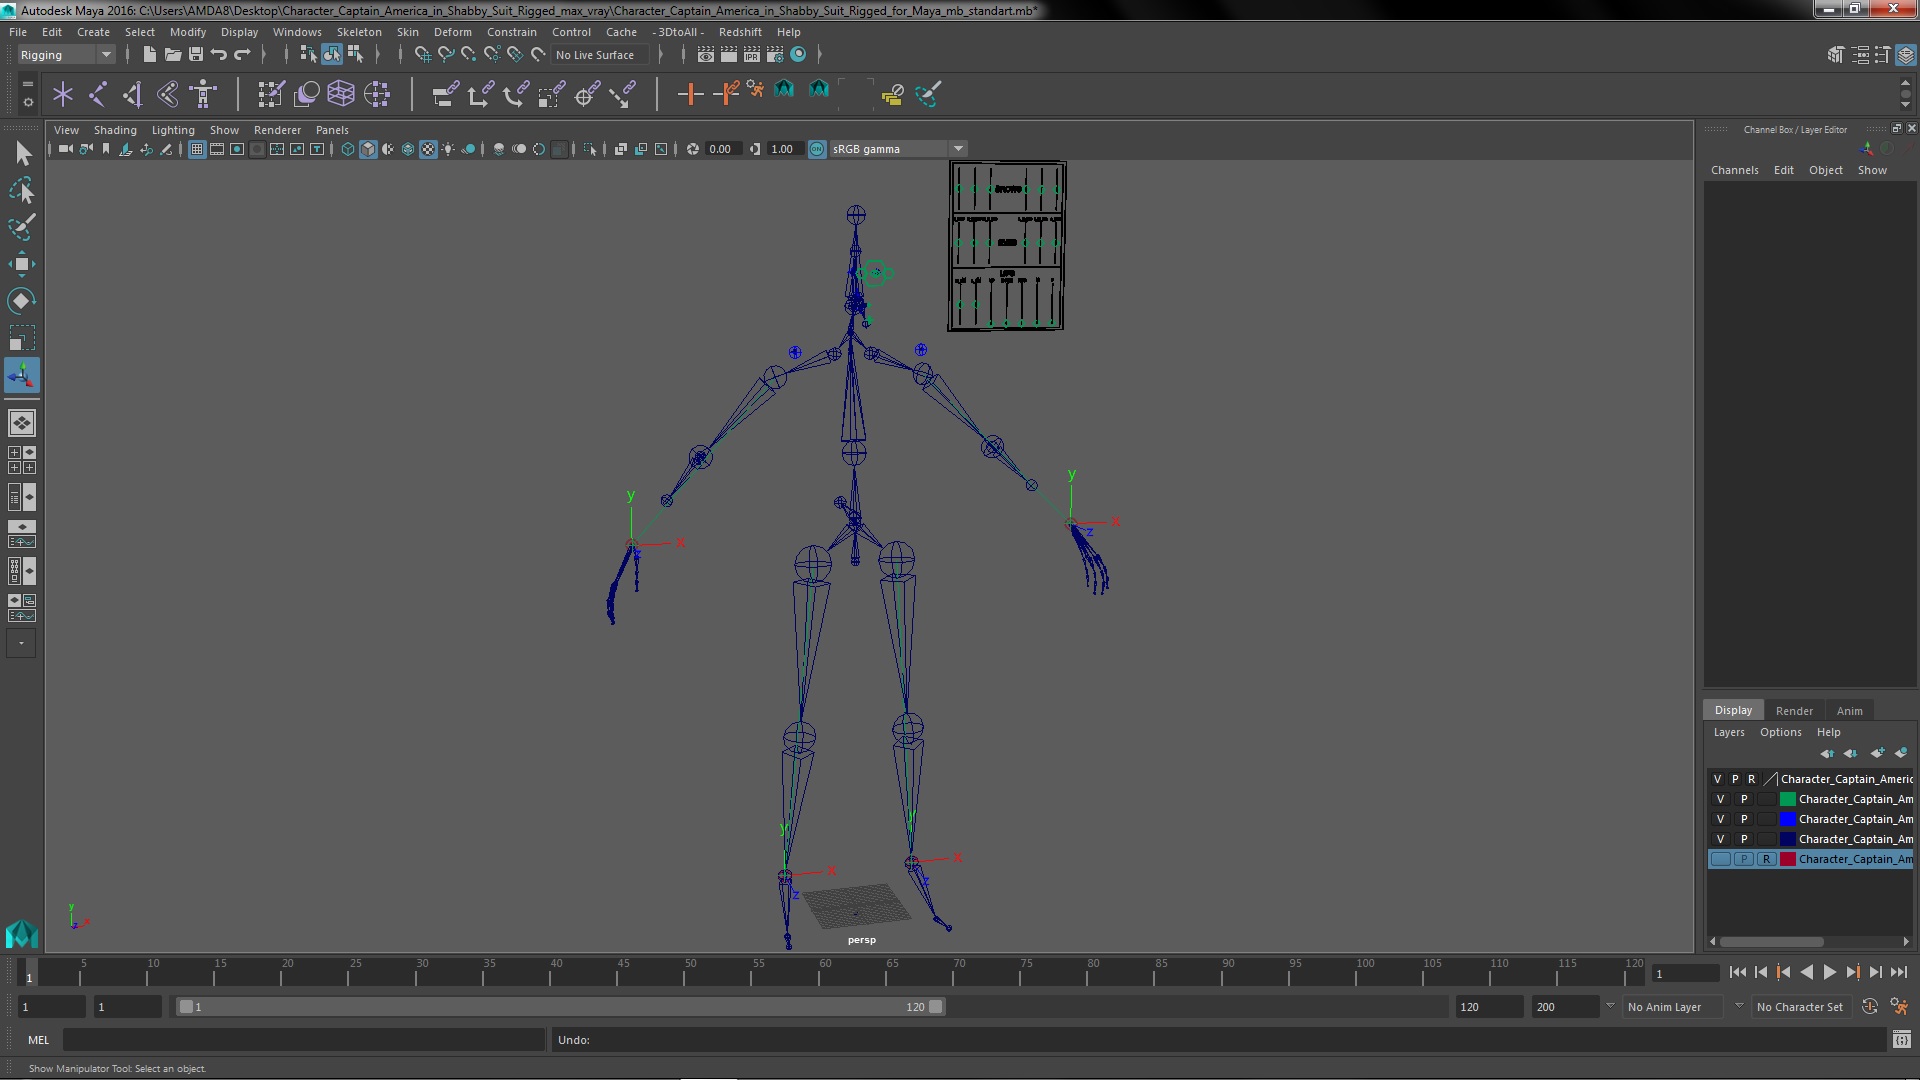Click the playback end time 120 field
This screenshot has width=1920, height=1080.
[x=1488, y=1007]
